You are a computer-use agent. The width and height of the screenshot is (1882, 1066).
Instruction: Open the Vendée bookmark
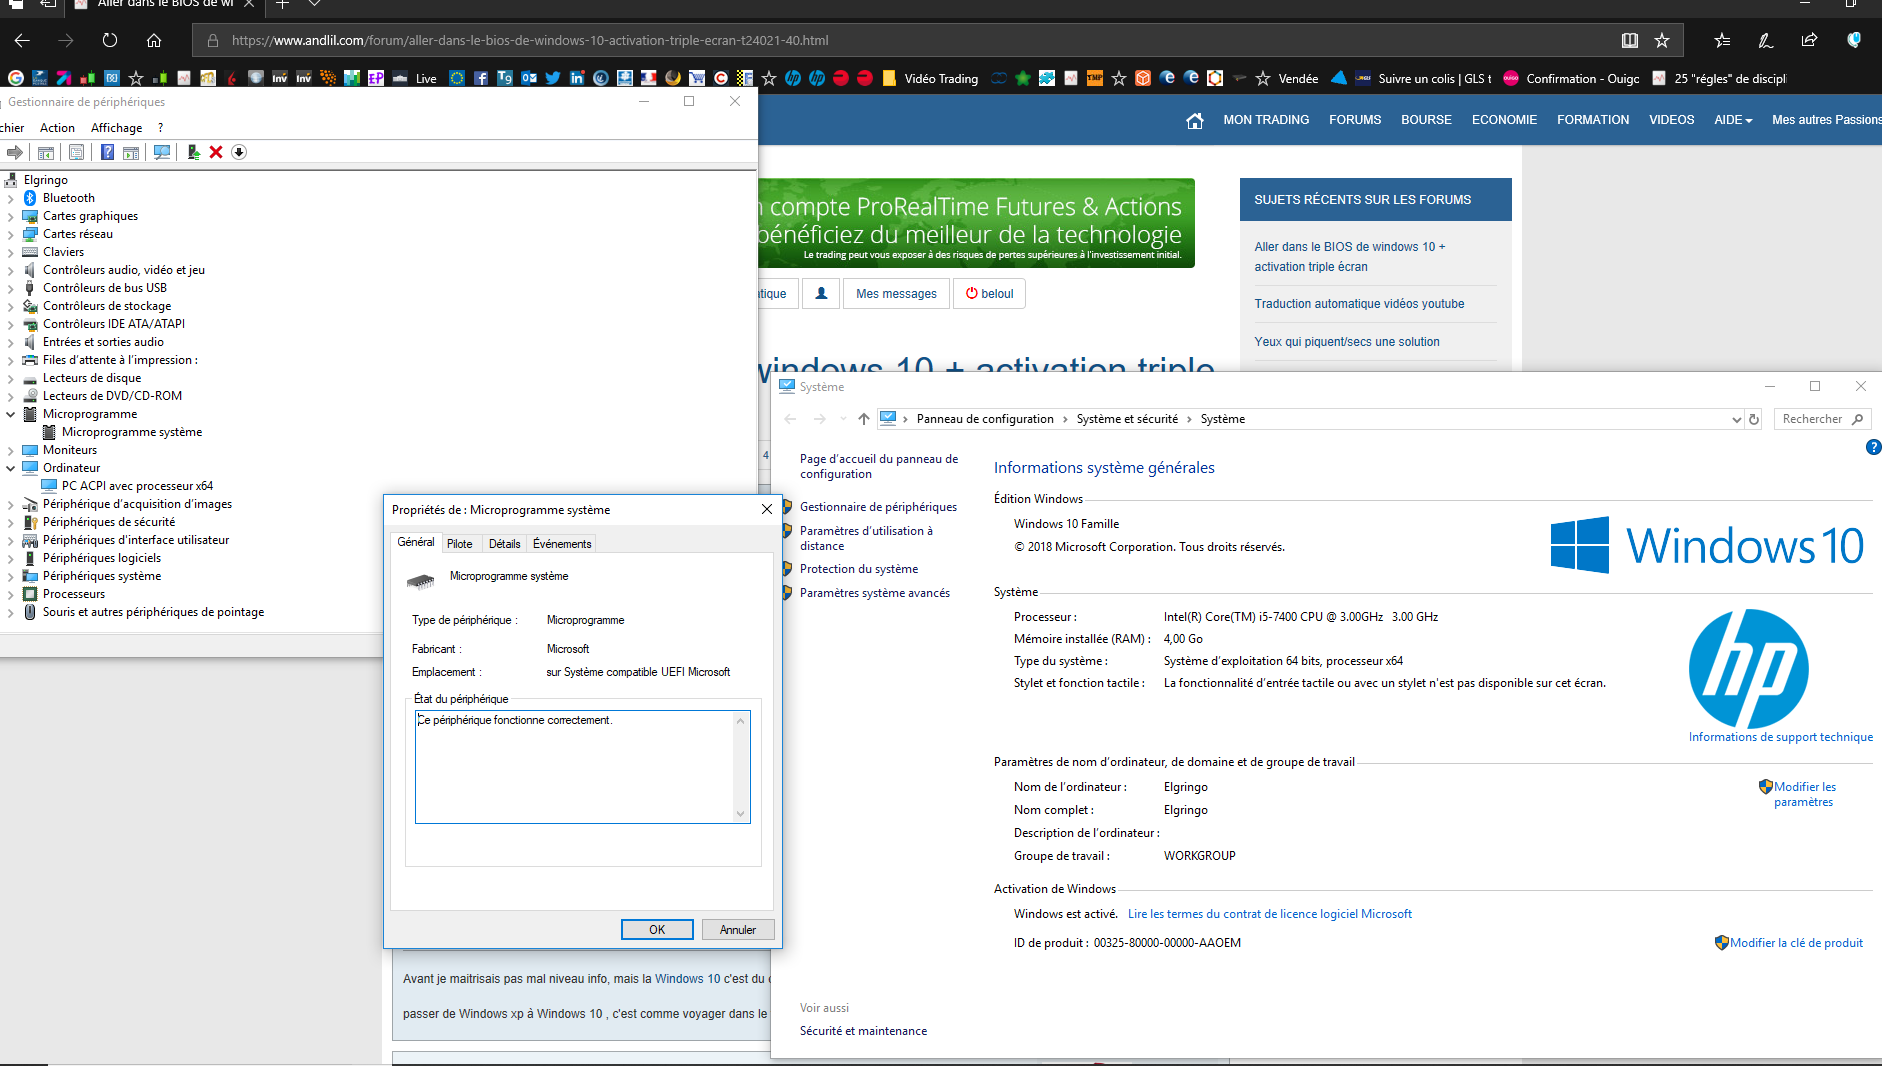coord(1287,78)
